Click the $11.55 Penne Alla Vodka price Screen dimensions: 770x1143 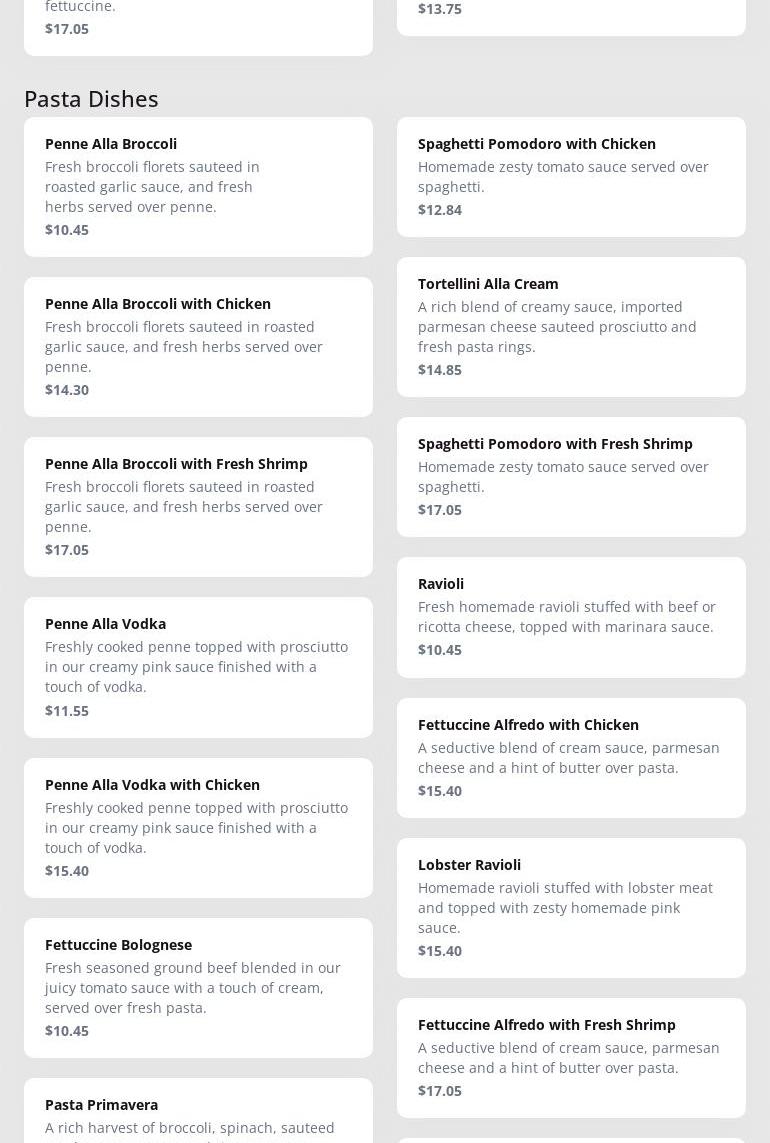pyautogui.click(x=67, y=711)
